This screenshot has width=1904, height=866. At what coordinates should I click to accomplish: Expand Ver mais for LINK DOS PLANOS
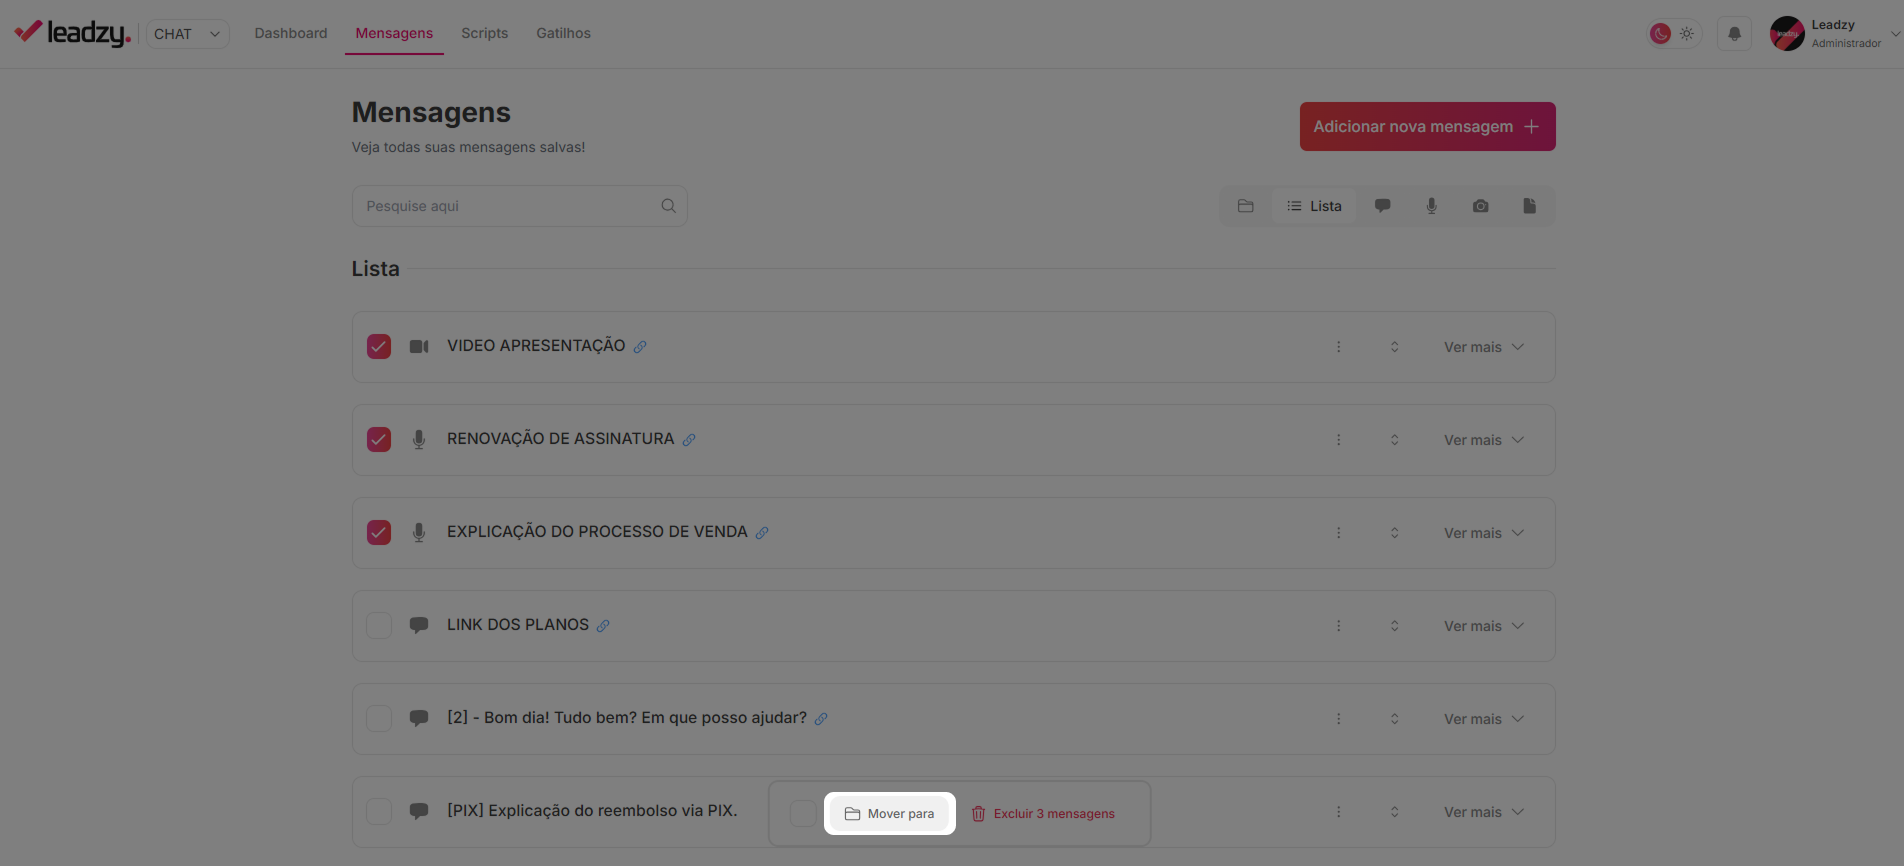point(1484,626)
